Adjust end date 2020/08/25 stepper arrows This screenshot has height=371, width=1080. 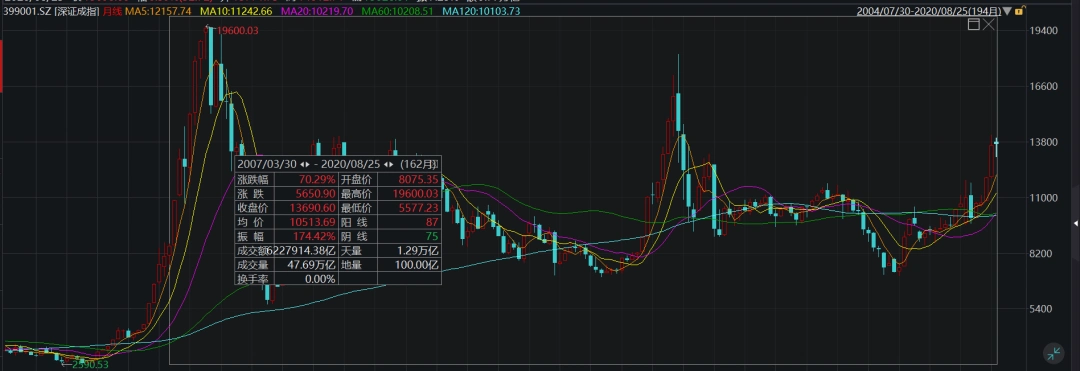tap(388, 165)
